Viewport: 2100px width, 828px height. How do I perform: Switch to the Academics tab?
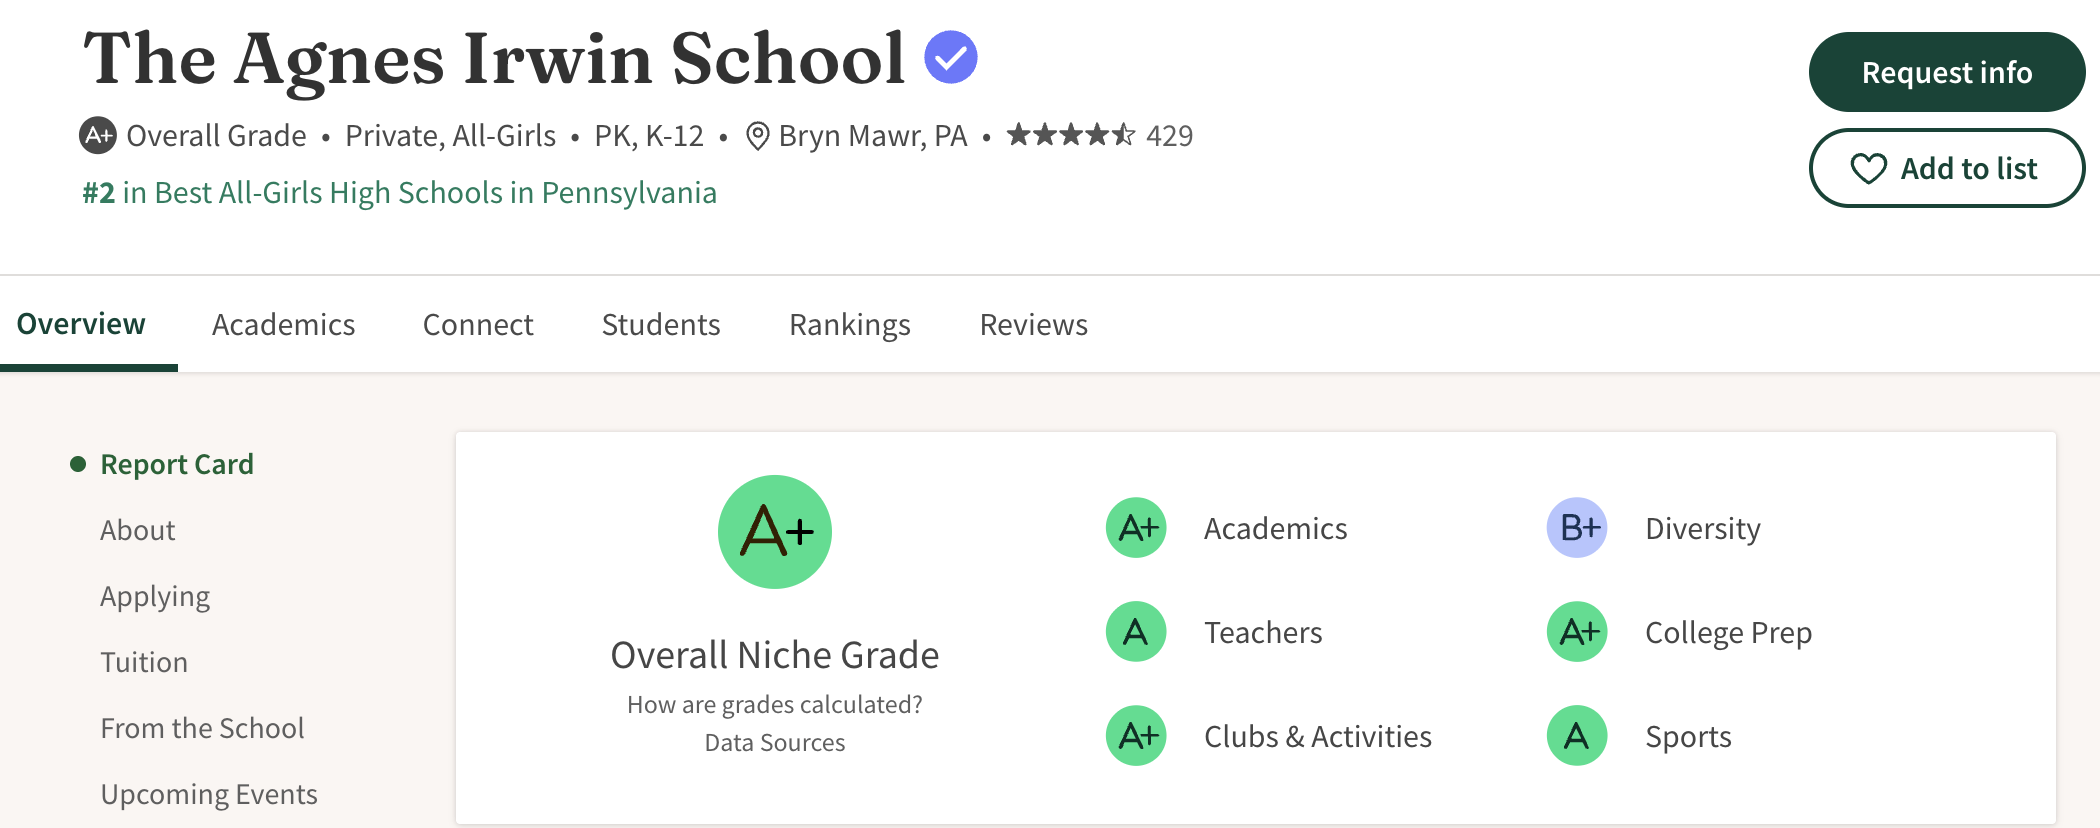click(283, 325)
